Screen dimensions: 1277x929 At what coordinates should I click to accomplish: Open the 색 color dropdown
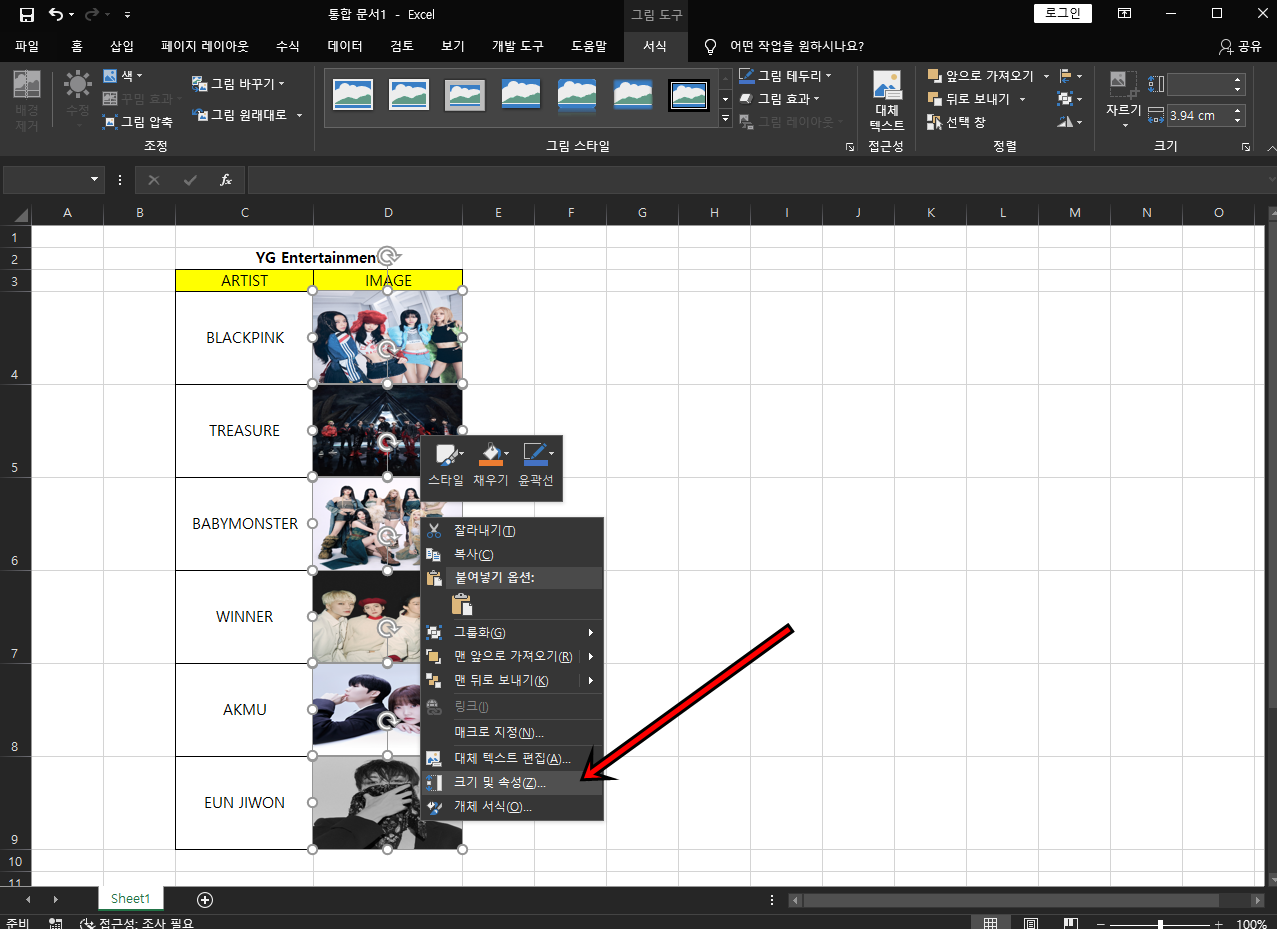(123, 76)
